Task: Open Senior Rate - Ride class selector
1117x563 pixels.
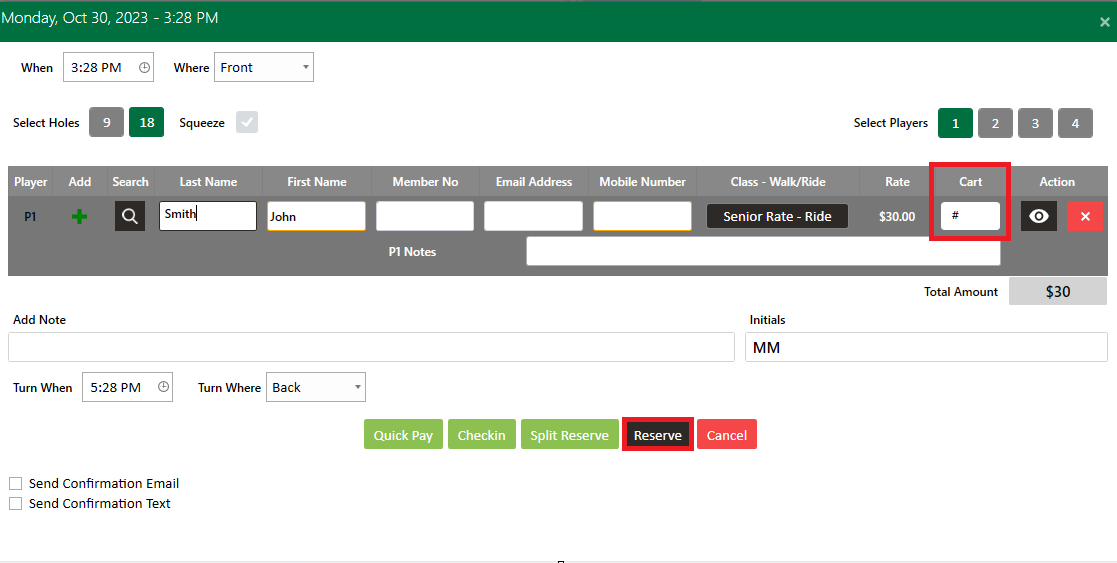Action: [x=777, y=216]
